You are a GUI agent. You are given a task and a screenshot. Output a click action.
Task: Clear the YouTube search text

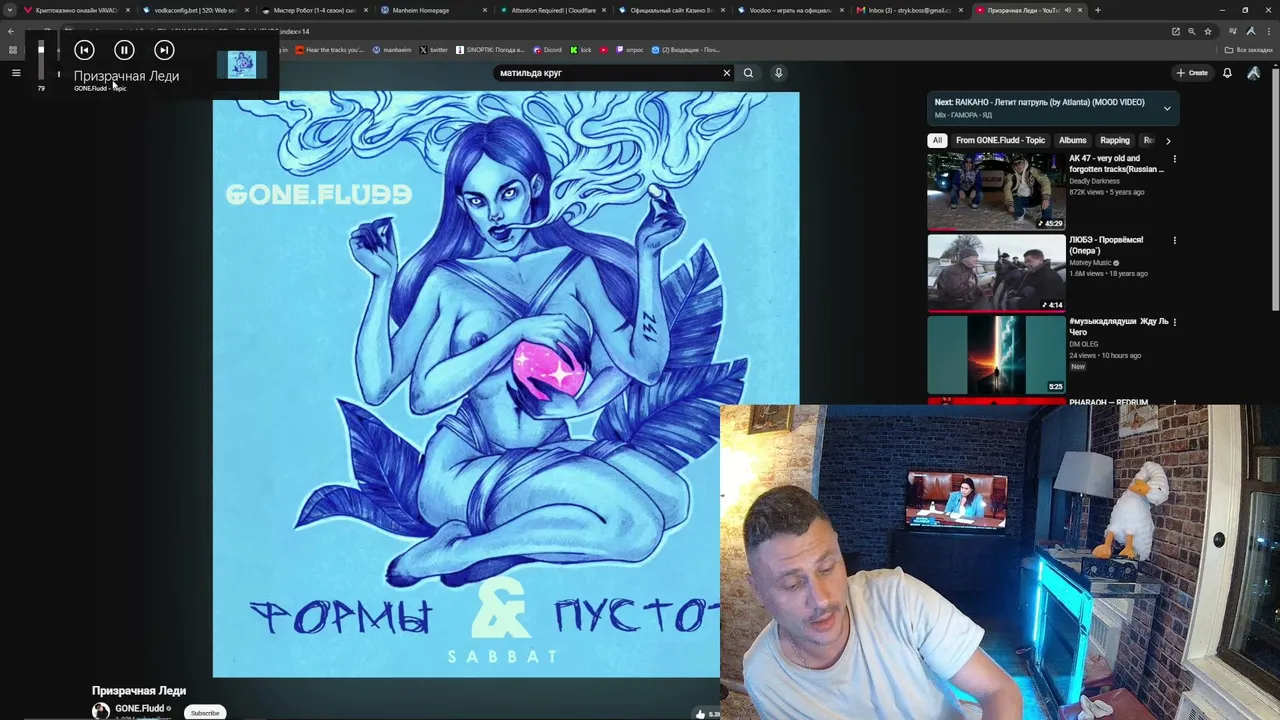(x=727, y=73)
